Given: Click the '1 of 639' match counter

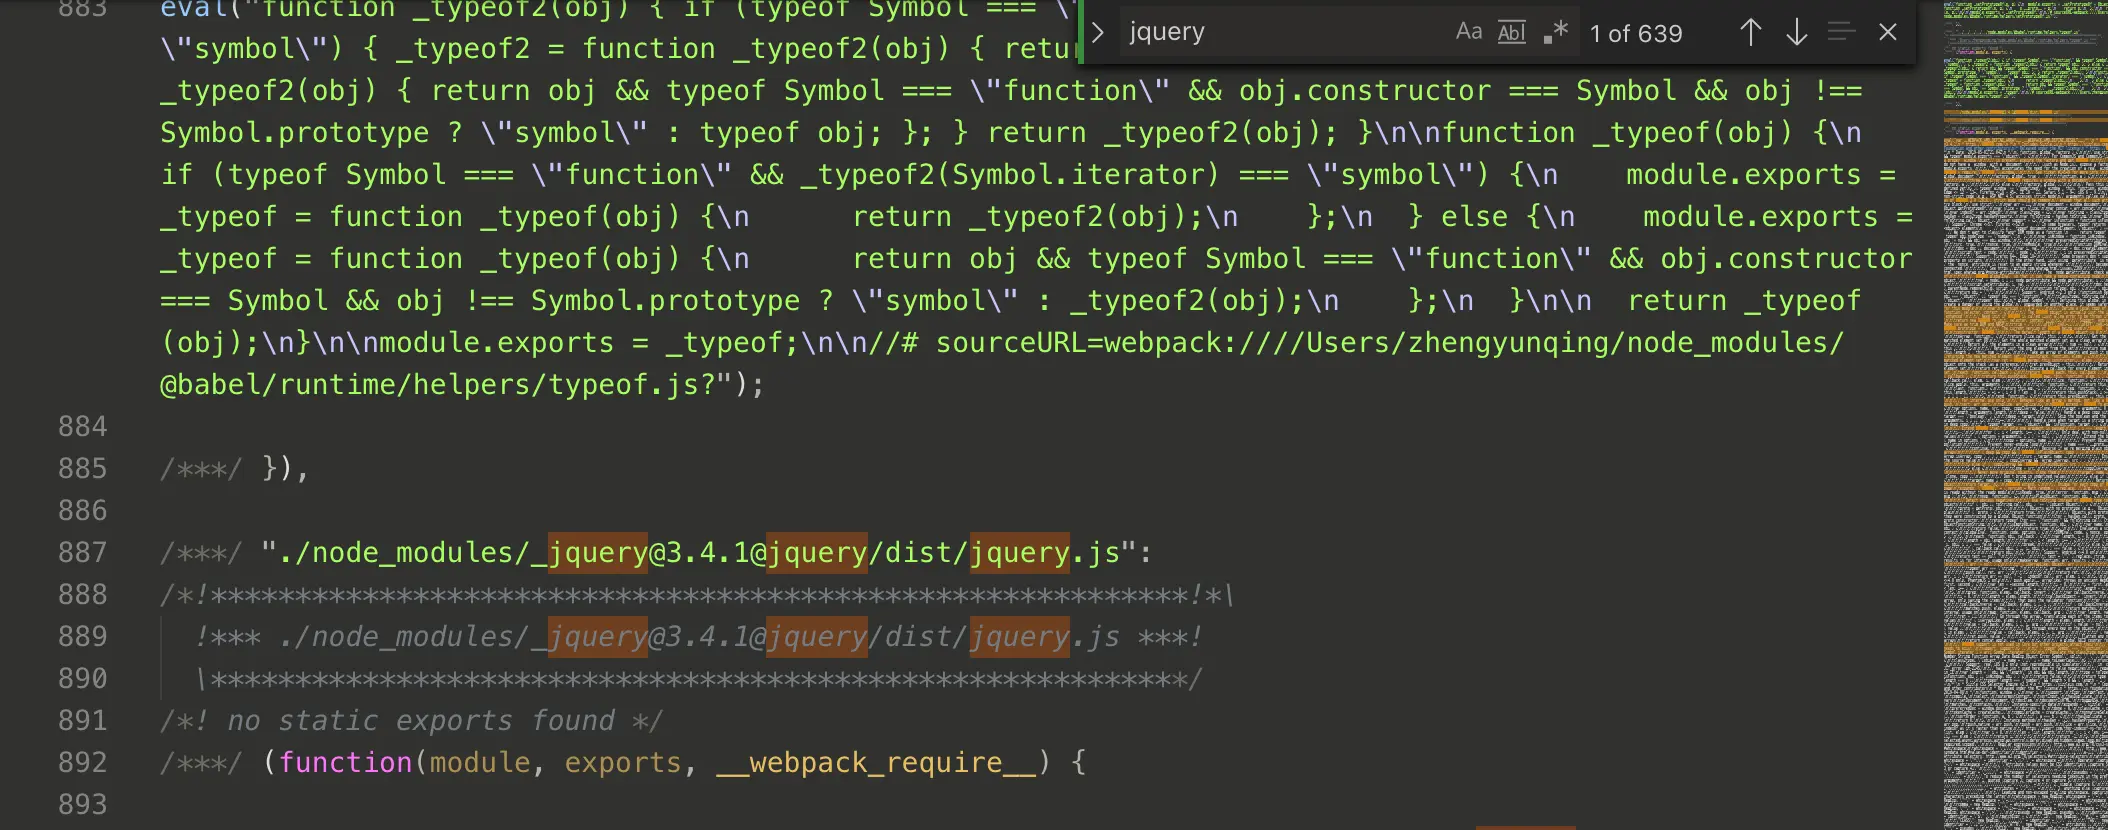Looking at the screenshot, I should [x=1636, y=33].
